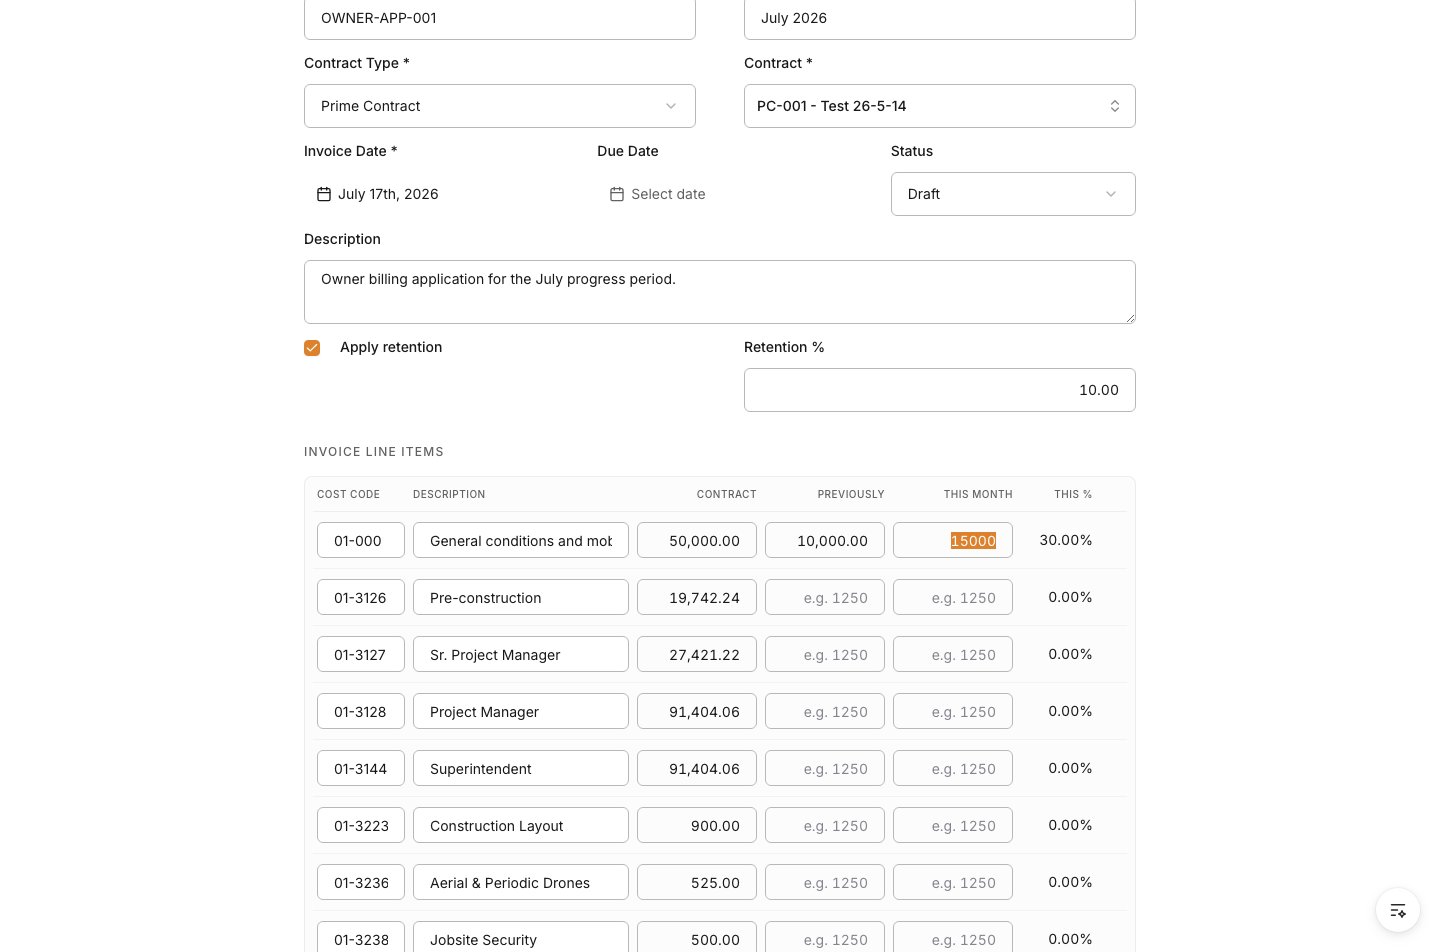Click the Previously field in row 01-3128
Viewport: 1440px width, 952px height.
pyautogui.click(x=825, y=711)
